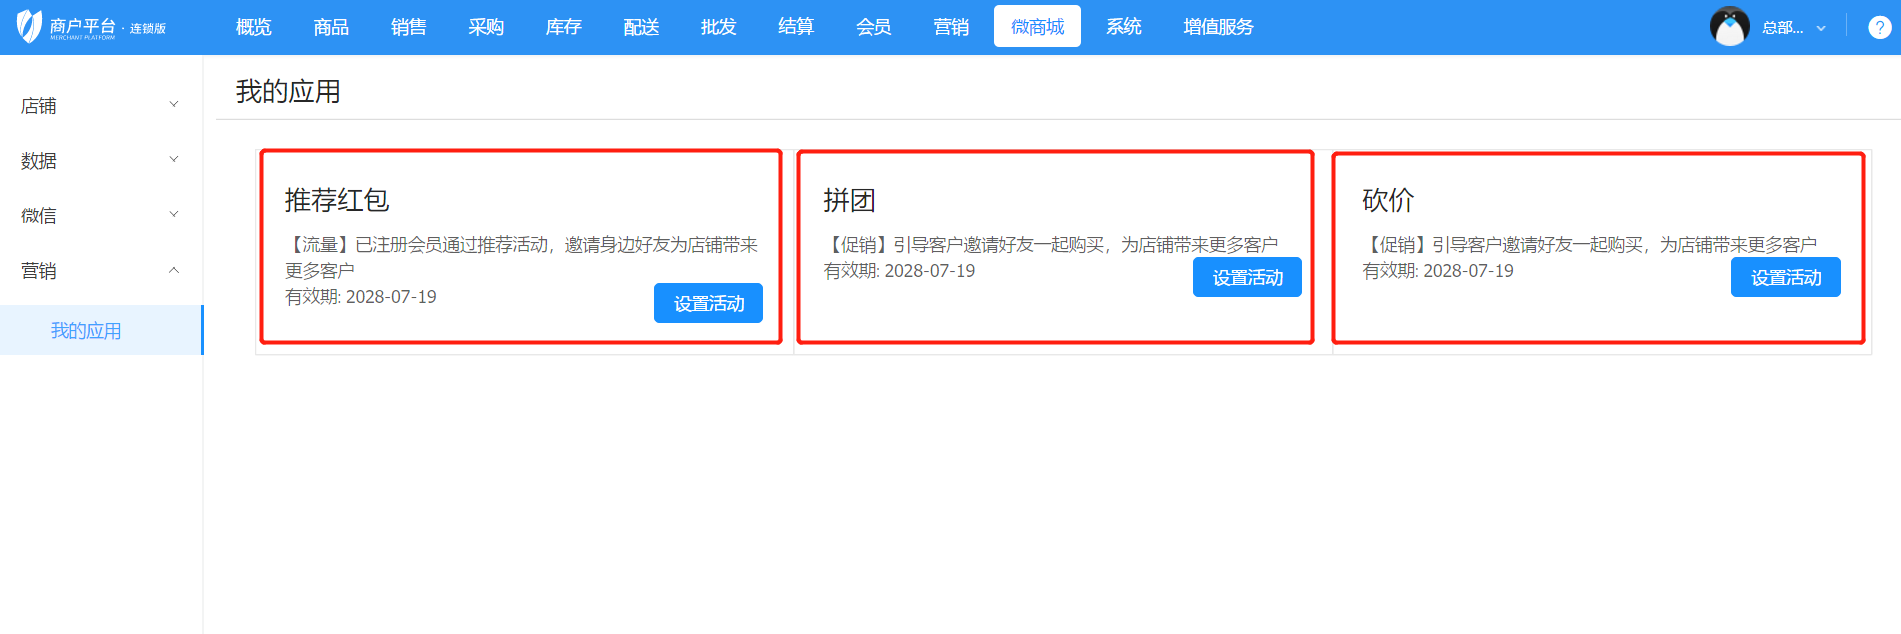The height and width of the screenshot is (634, 1901).
Task: Open the 系统 menu
Action: [x=1123, y=27]
